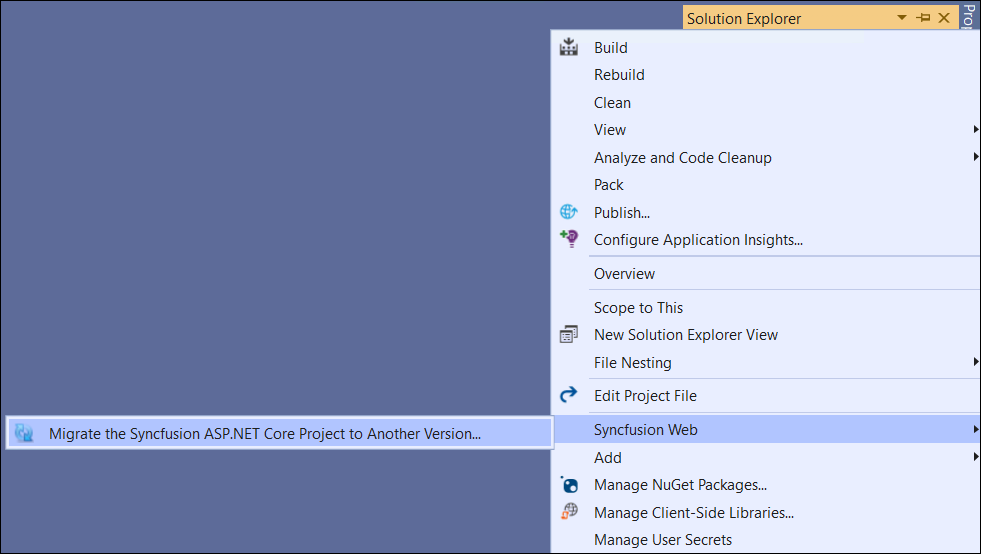Click the New Solution Explorer View icon

point(568,334)
